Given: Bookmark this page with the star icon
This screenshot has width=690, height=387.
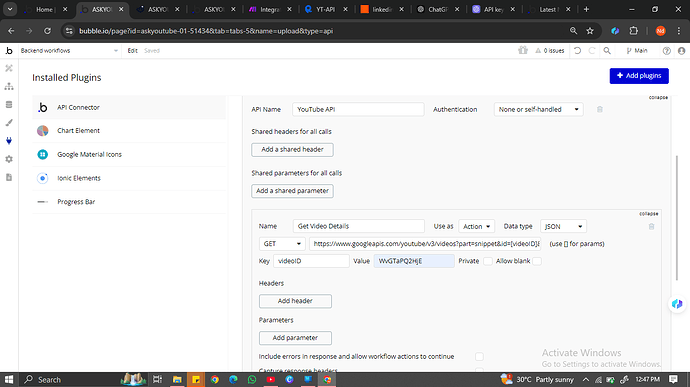Looking at the screenshot, I should tap(590, 31).
